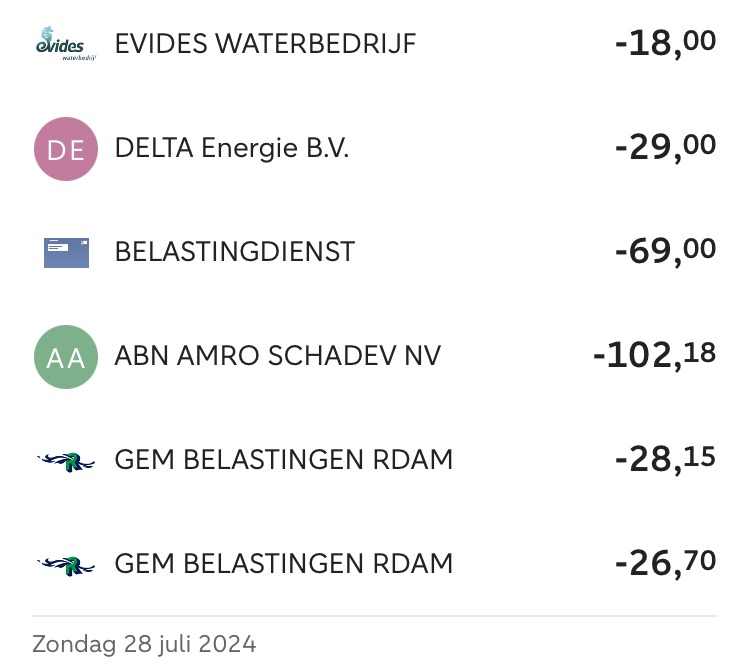The height and width of the screenshot is (672, 750).
Task: Click the -29,00 amount
Action: pos(665,148)
